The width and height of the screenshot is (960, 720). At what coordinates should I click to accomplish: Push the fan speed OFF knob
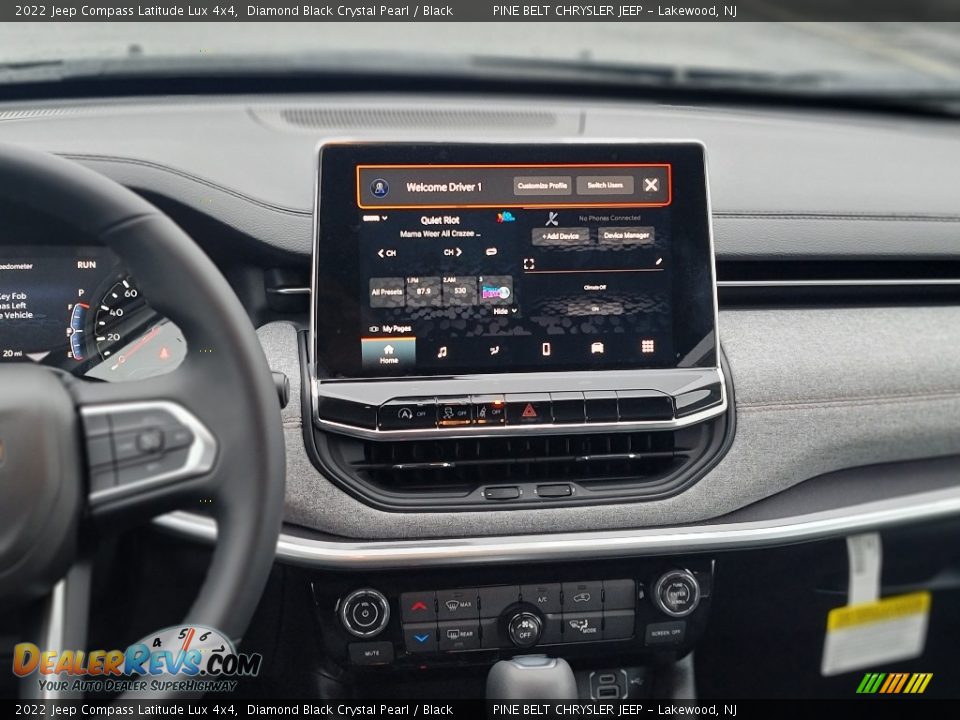click(x=525, y=628)
